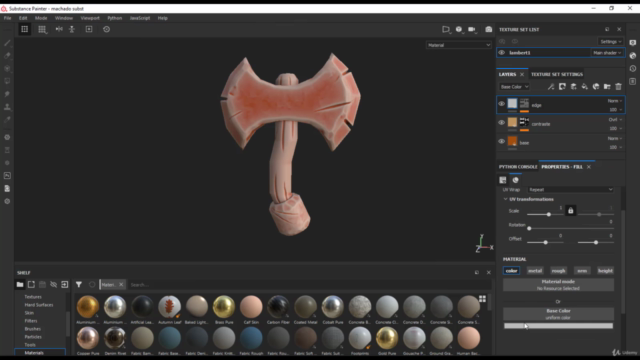
Task: Click the Scale slider handle
Action: 549,214
